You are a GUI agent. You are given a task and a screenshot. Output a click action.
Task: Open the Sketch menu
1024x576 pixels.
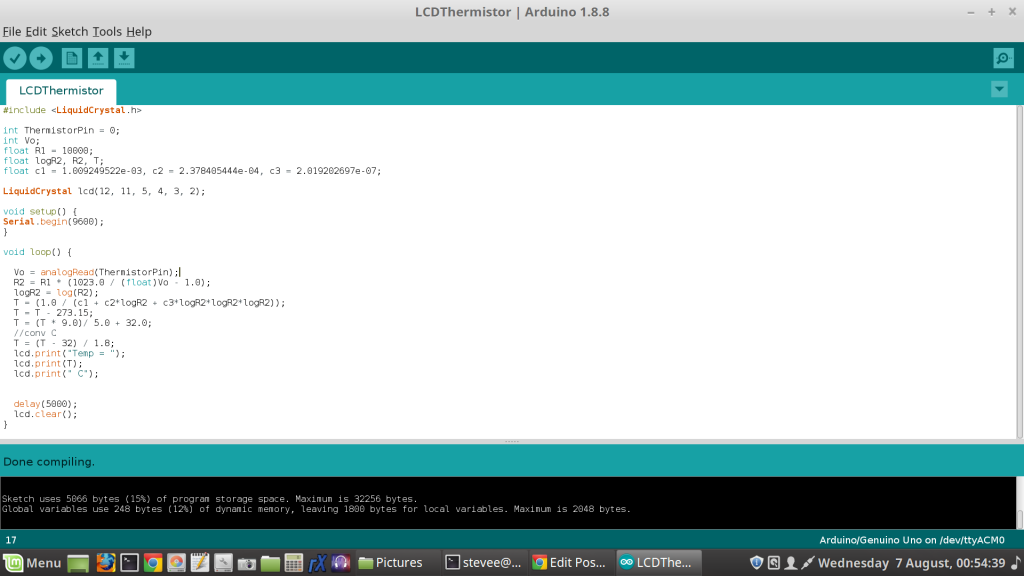click(x=70, y=31)
